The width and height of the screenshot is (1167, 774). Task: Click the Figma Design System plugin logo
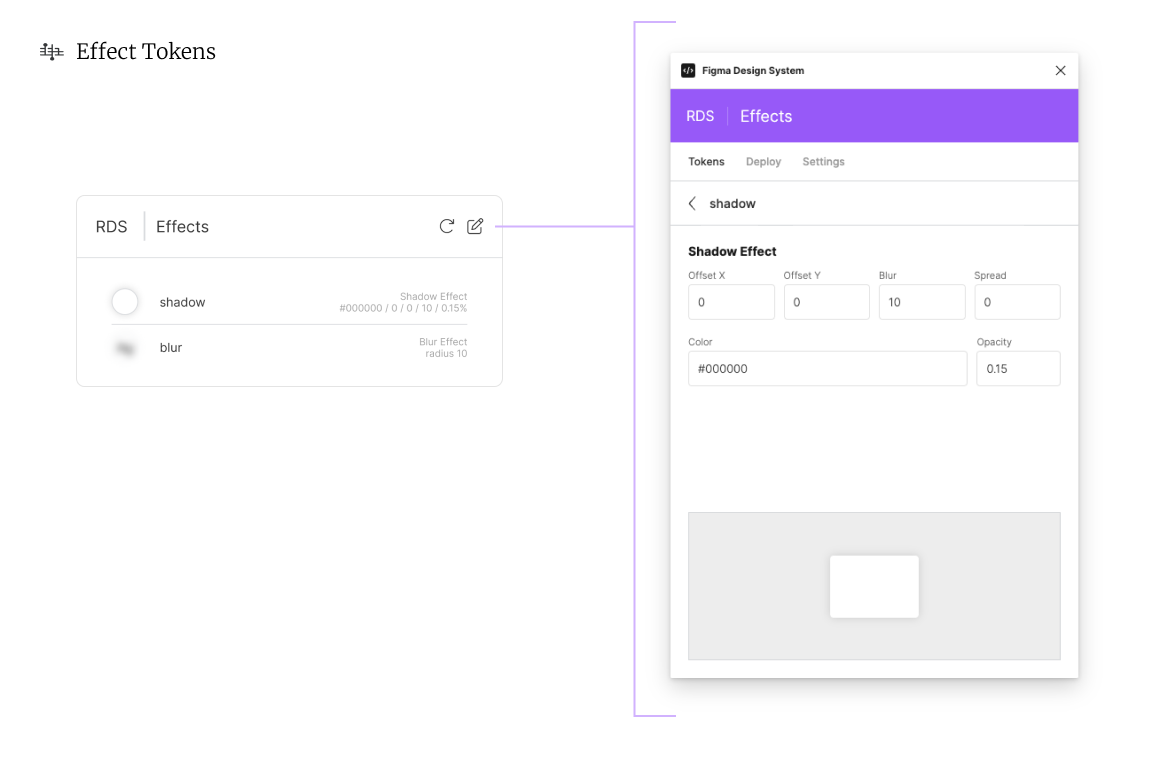click(x=688, y=71)
